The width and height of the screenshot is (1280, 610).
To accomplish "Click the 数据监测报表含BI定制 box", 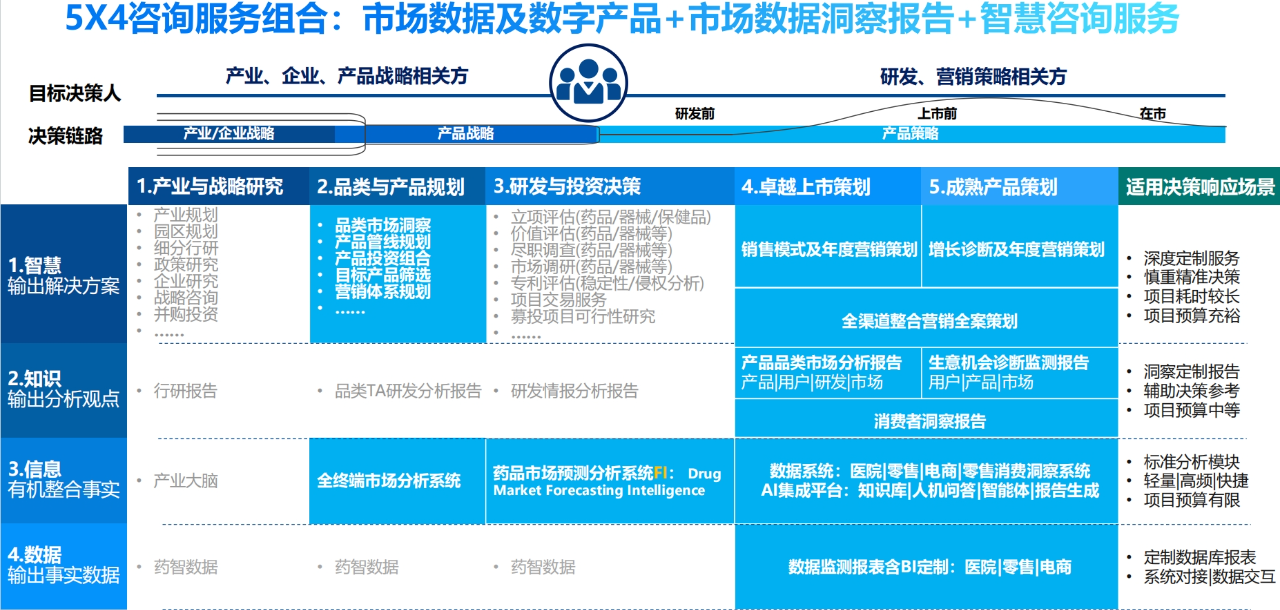I will click(x=928, y=567).
